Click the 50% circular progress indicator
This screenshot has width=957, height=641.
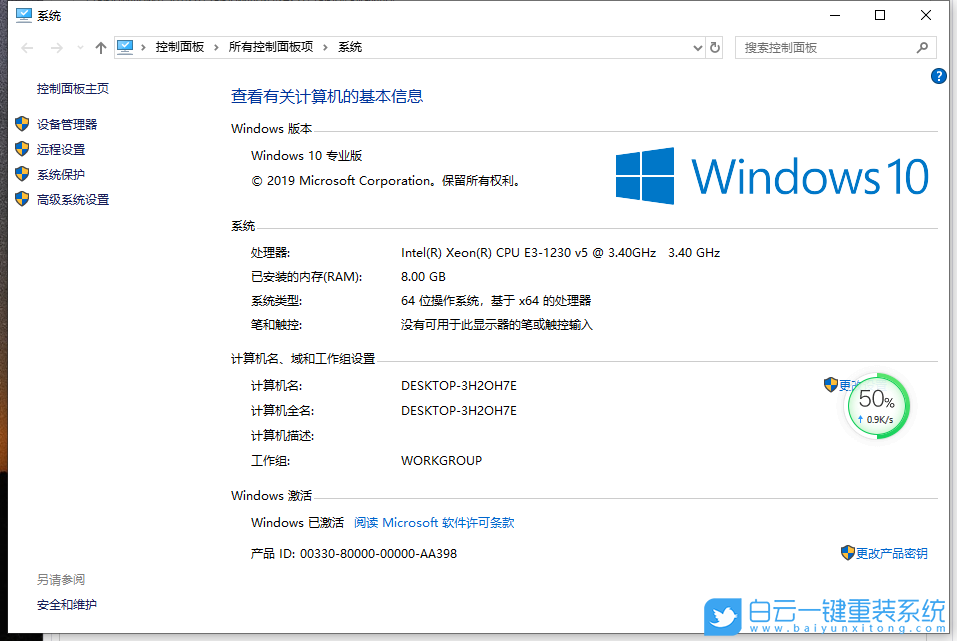pyautogui.click(x=877, y=405)
